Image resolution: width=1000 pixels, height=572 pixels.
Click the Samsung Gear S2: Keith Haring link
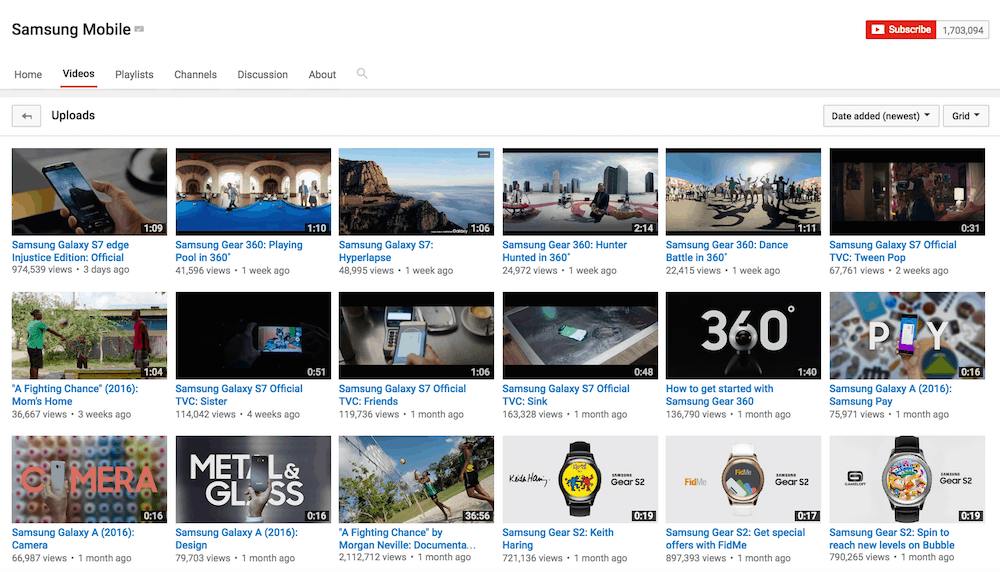click(557, 539)
